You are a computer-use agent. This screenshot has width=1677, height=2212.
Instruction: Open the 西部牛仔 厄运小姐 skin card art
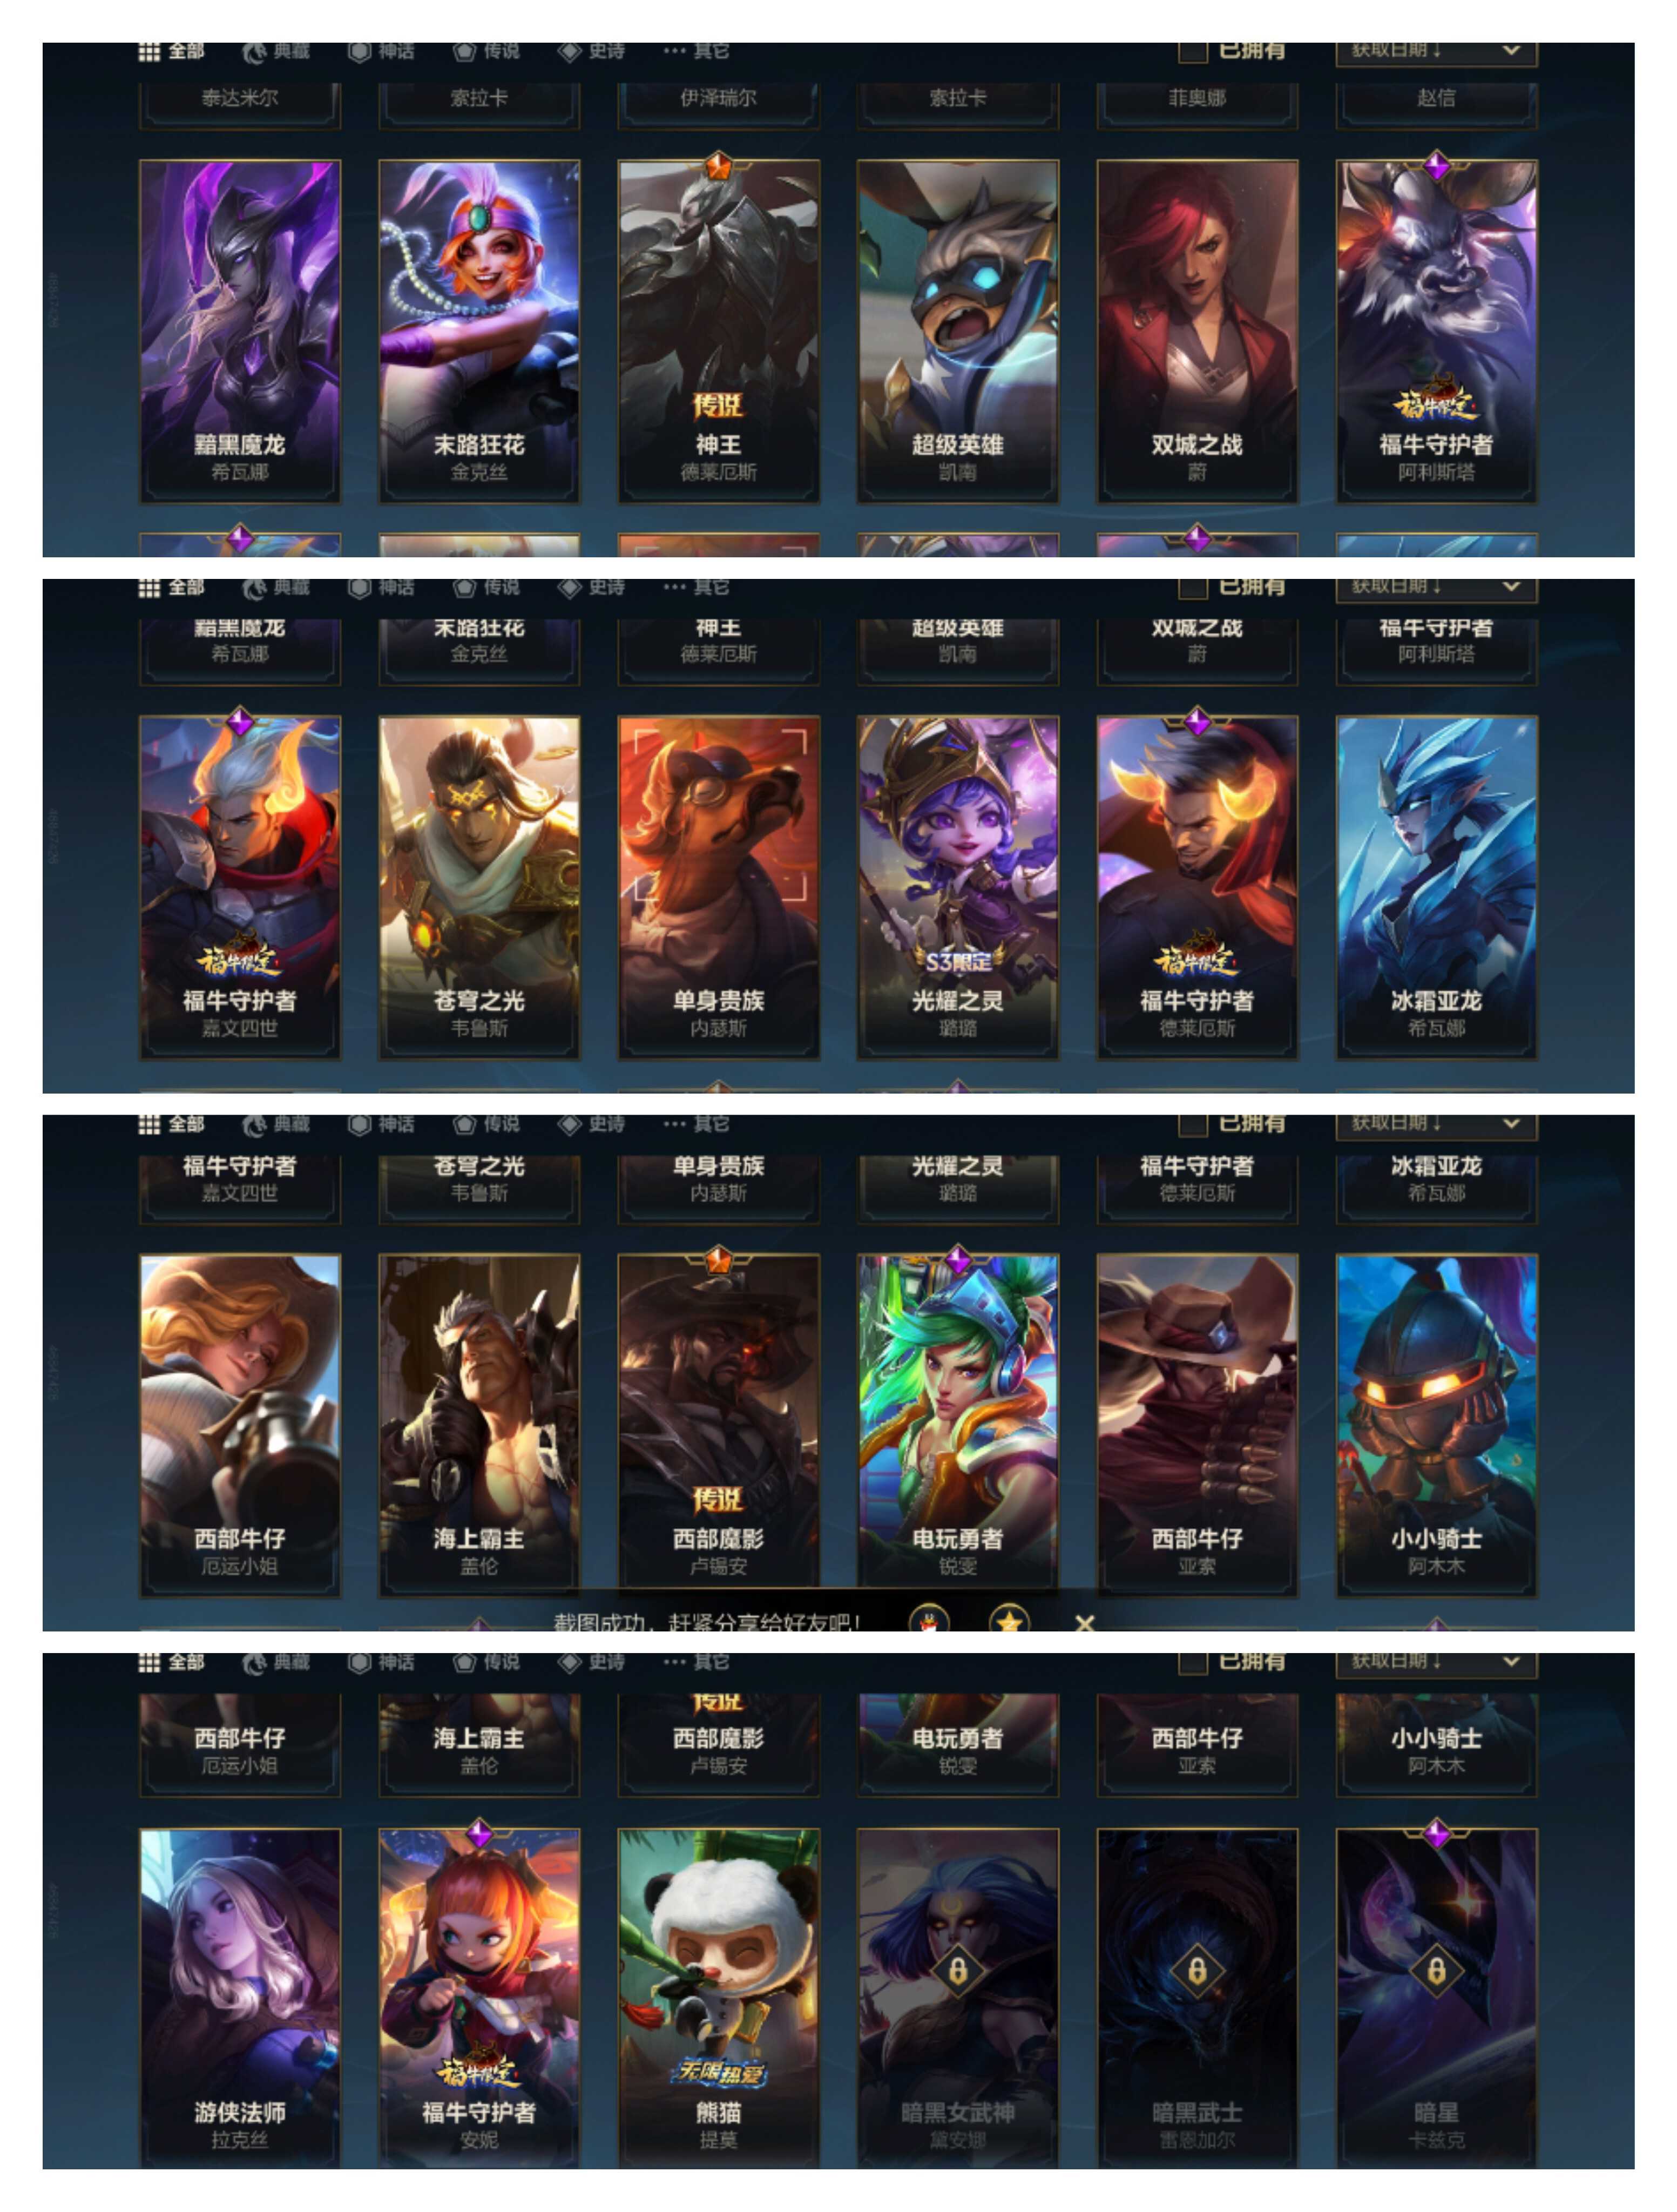(240, 1425)
